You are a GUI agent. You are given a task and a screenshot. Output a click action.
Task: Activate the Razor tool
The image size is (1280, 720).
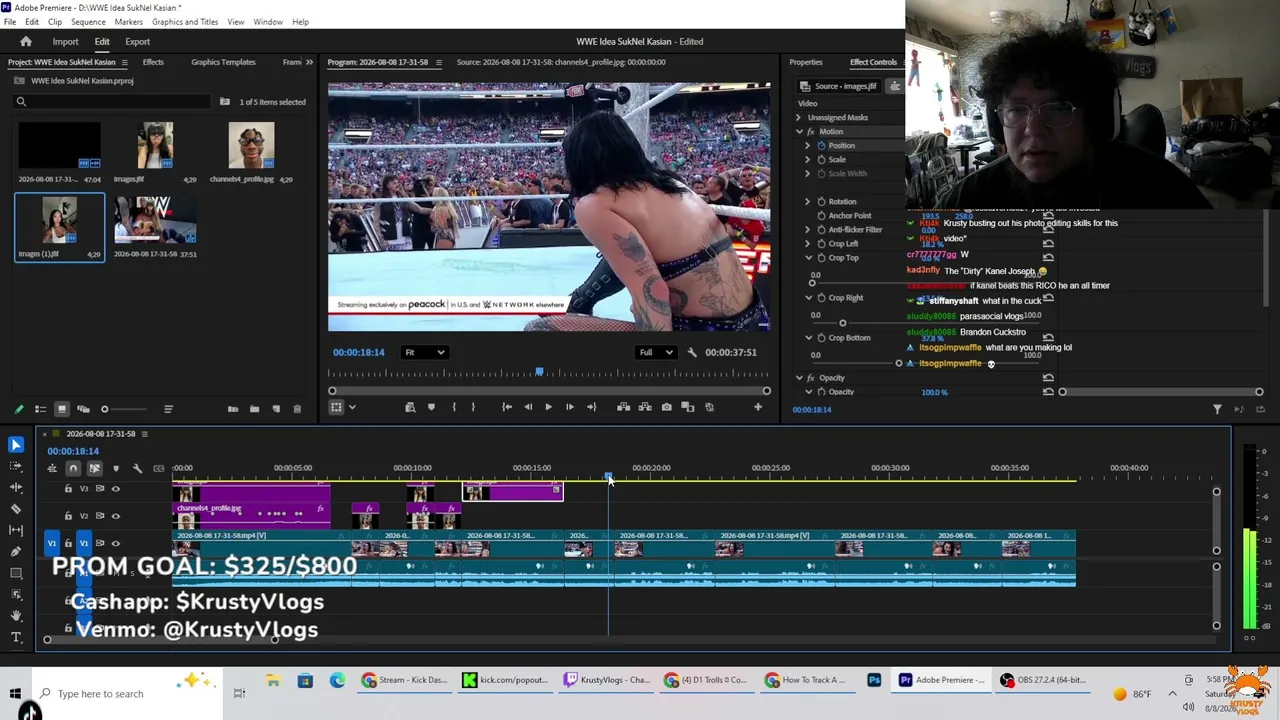(x=16, y=509)
